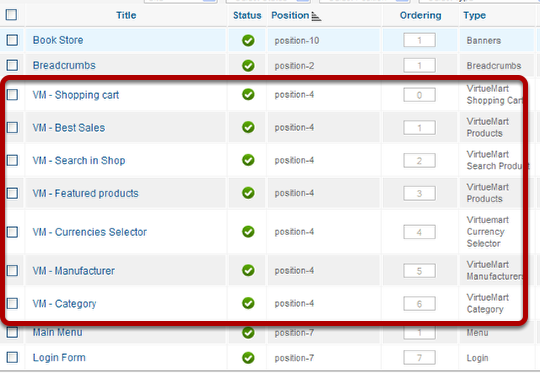Open the VM - Shopping cart module
The height and width of the screenshot is (373, 540).
pos(76,95)
